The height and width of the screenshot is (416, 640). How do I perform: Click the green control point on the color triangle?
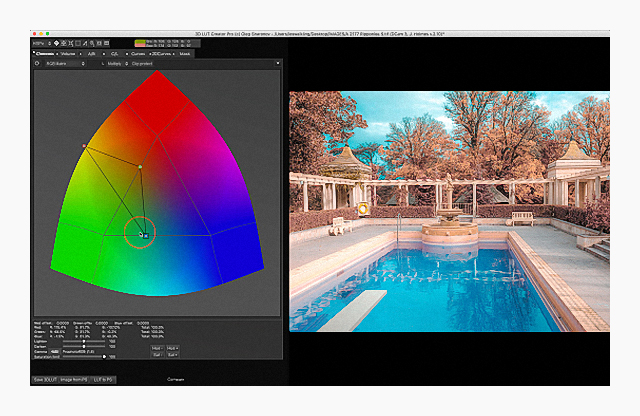140,167
